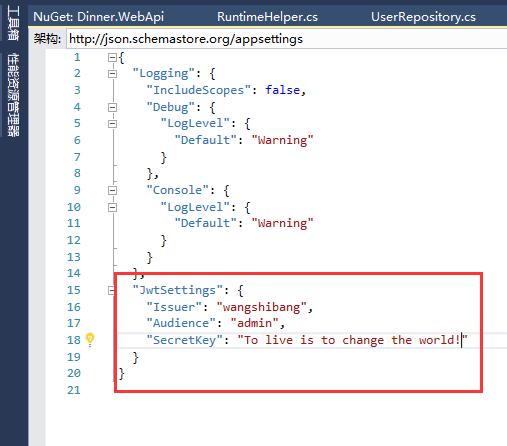Click the "admin" Audience value
507x446 pixels.
(x=255, y=323)
